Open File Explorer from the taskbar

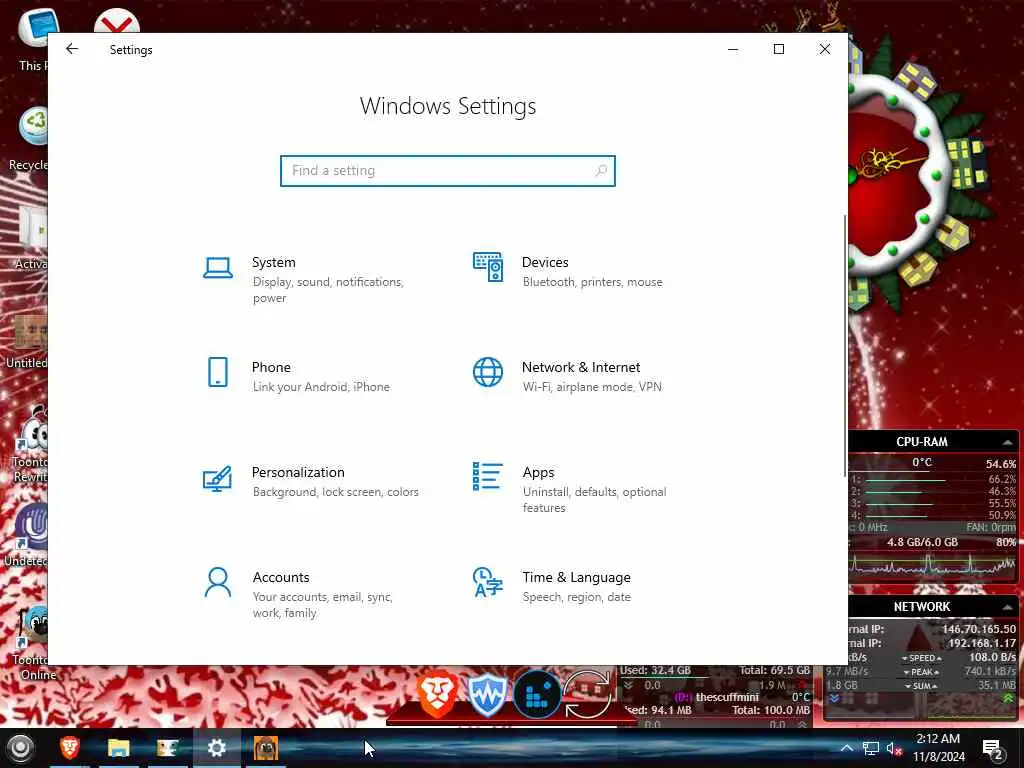(118, 748)
